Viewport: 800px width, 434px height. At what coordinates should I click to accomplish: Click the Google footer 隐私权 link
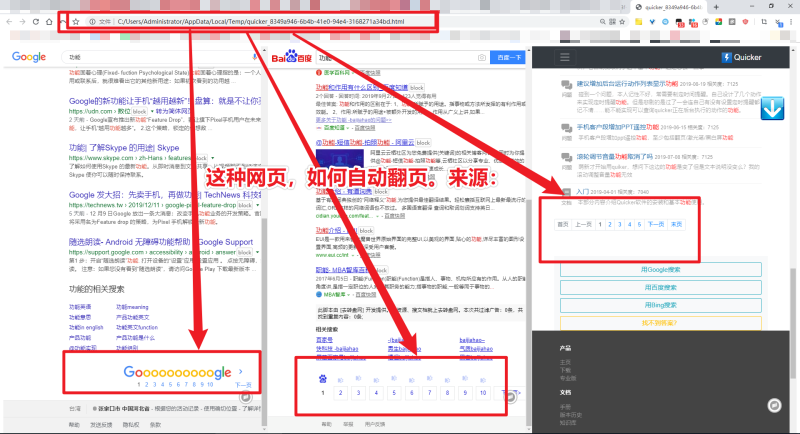tap(129, 424)
